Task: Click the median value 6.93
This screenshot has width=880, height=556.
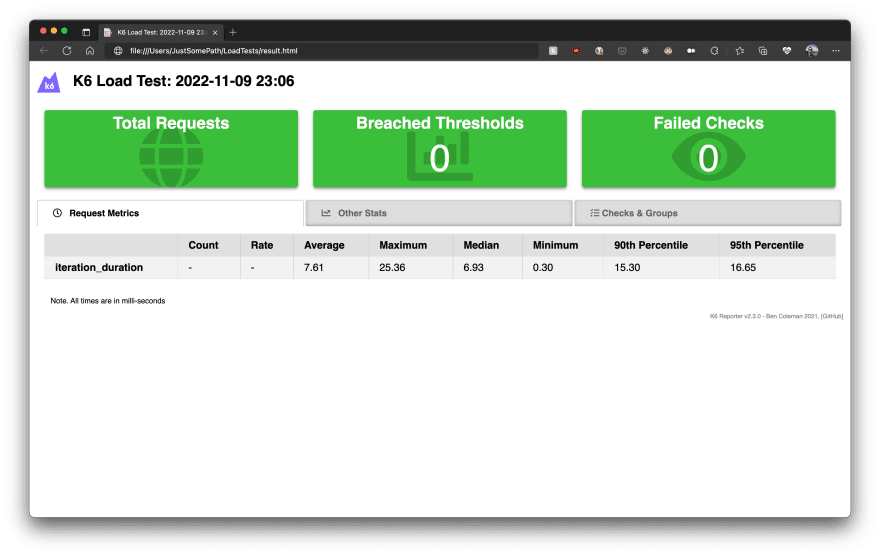Action: pyautogui.click(x=473, y=268)
